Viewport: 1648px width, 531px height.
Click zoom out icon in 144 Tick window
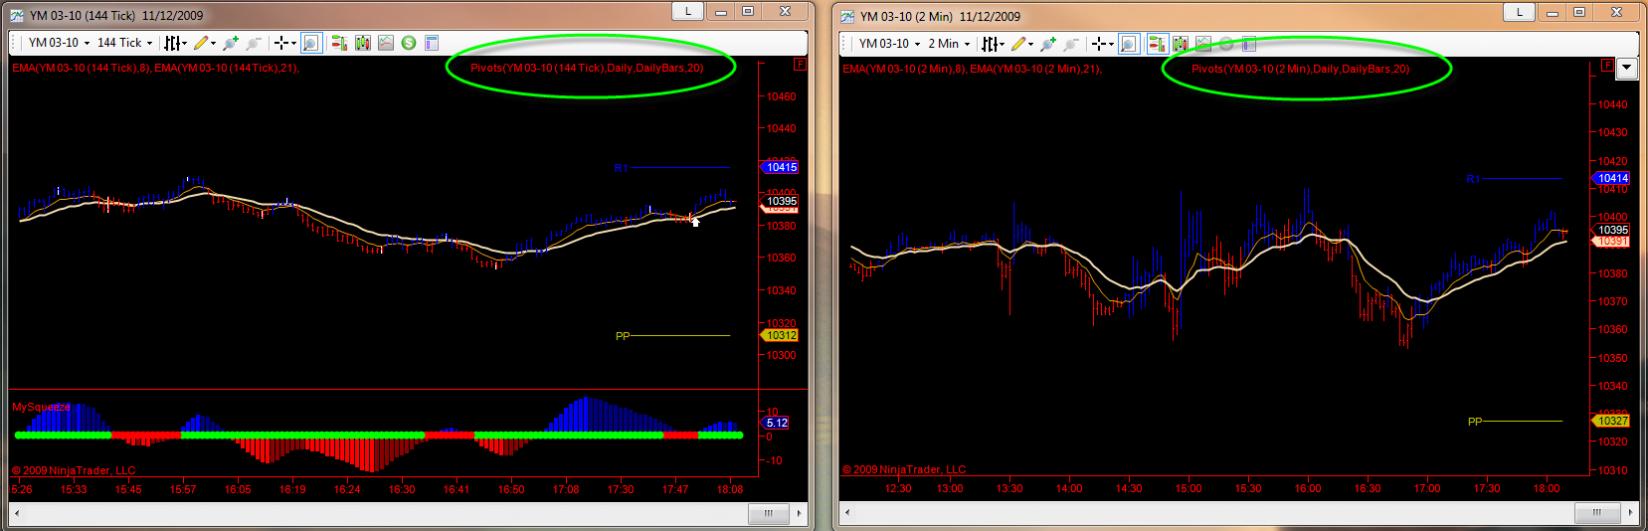click(253, 43)
